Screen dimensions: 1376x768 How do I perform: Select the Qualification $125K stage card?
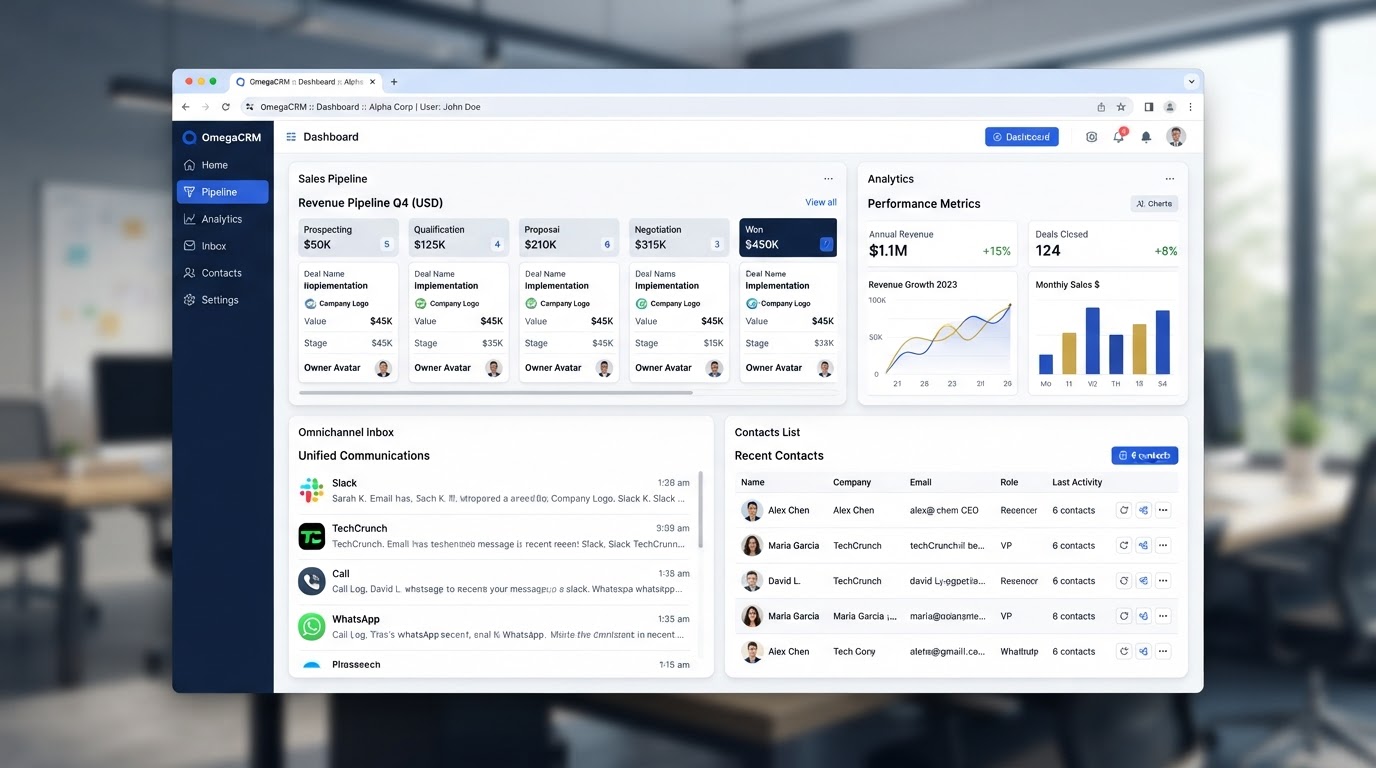(x=458, y=238)
